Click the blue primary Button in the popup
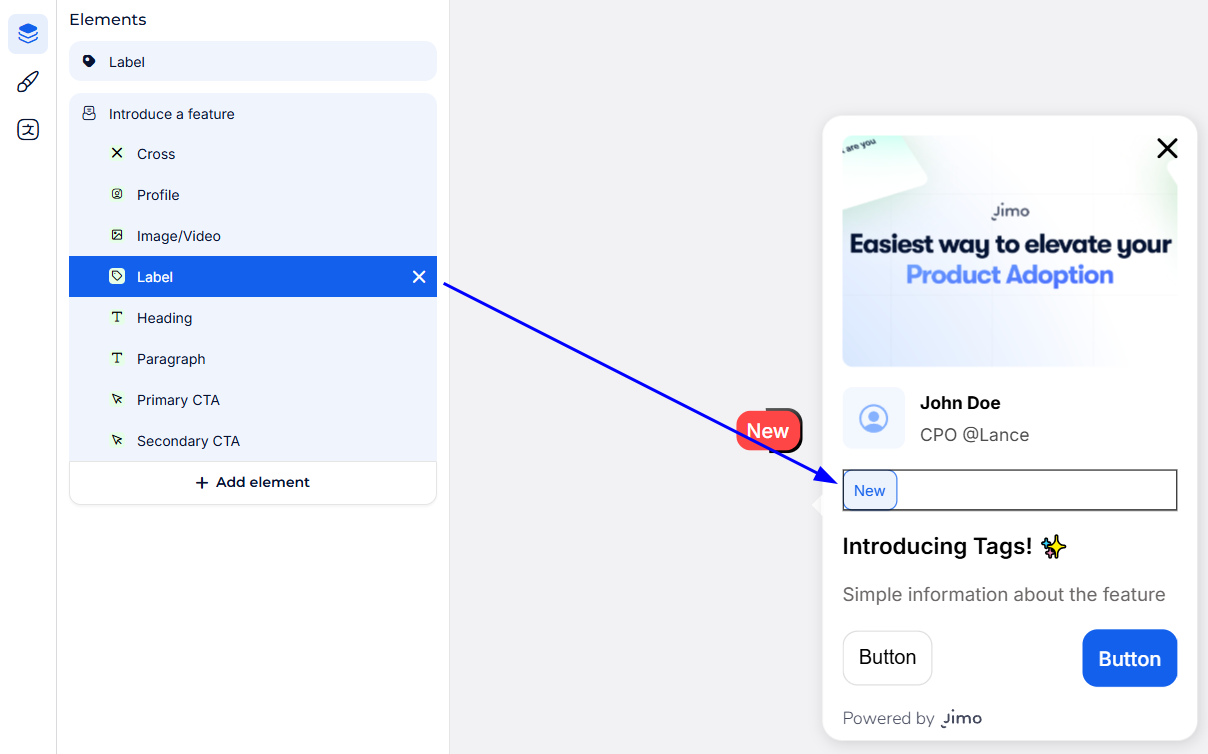This screenshot has height=754, width=1208. coord(1129,658)
